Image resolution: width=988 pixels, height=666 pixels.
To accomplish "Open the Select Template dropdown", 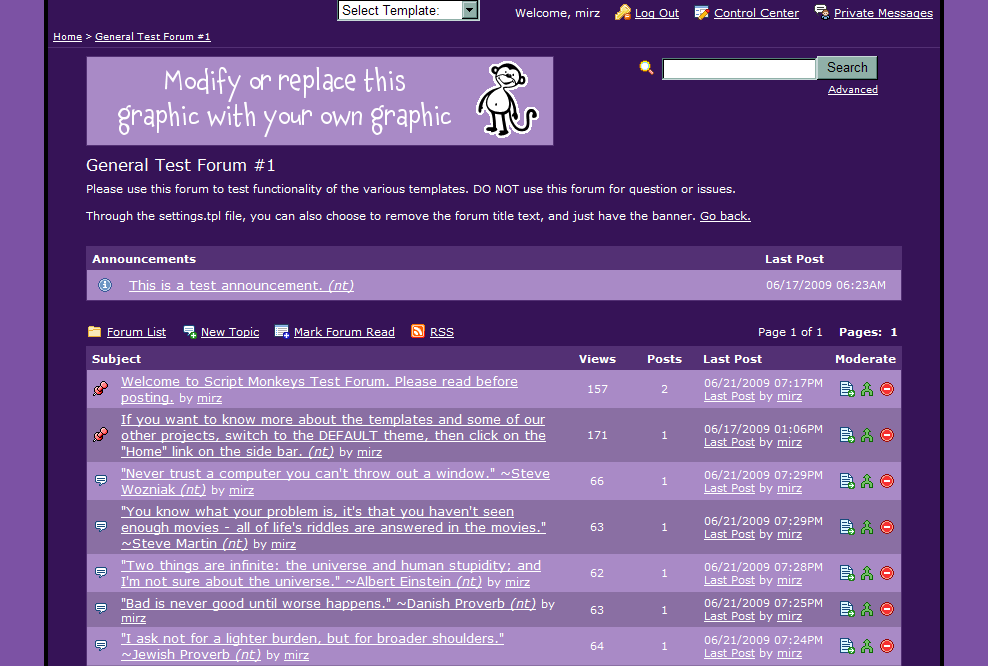I will [408, 11].
